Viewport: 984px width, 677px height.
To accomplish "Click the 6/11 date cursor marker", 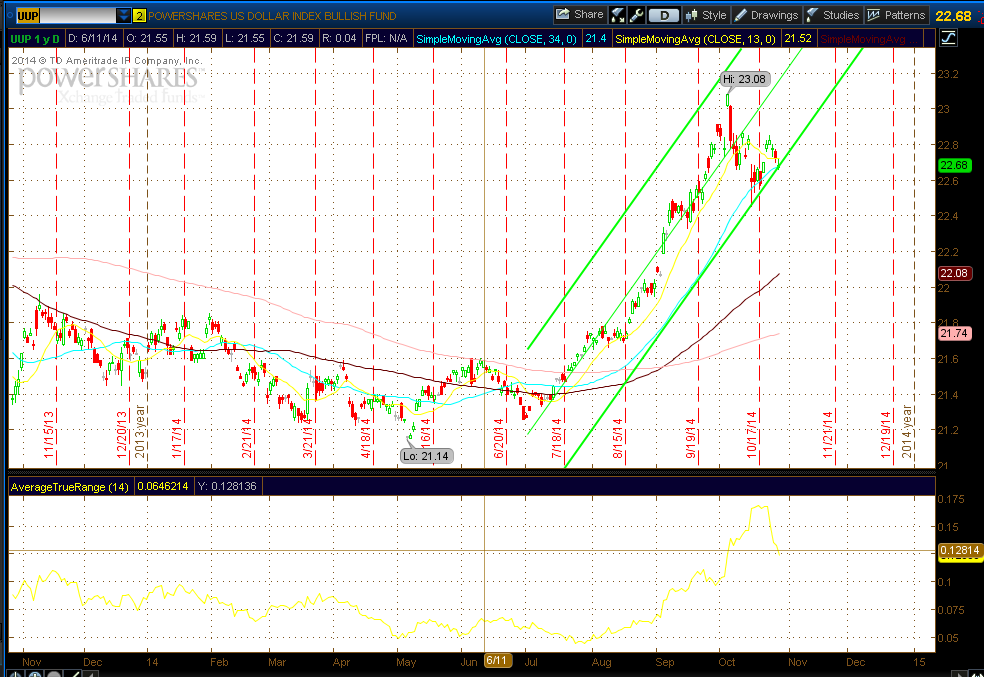I will tap(496, 660).
